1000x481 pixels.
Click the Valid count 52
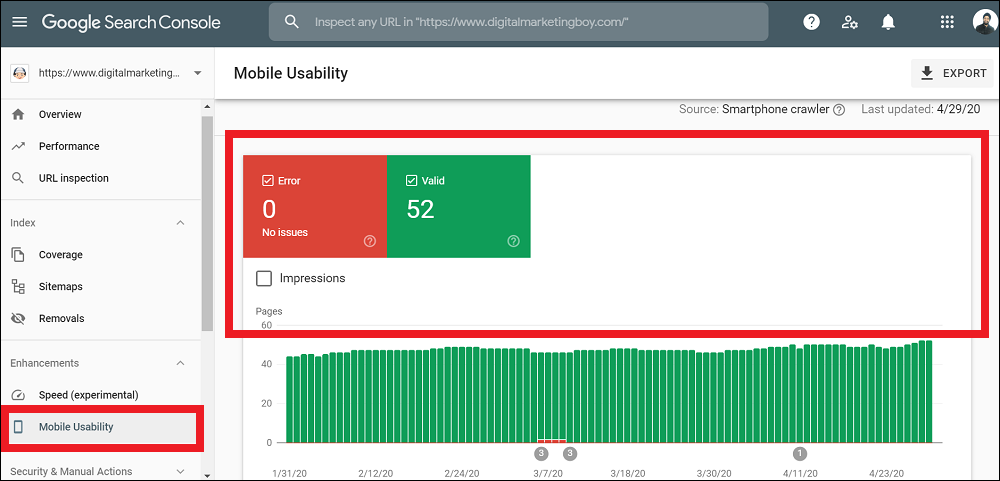click(x=420, y=209)
